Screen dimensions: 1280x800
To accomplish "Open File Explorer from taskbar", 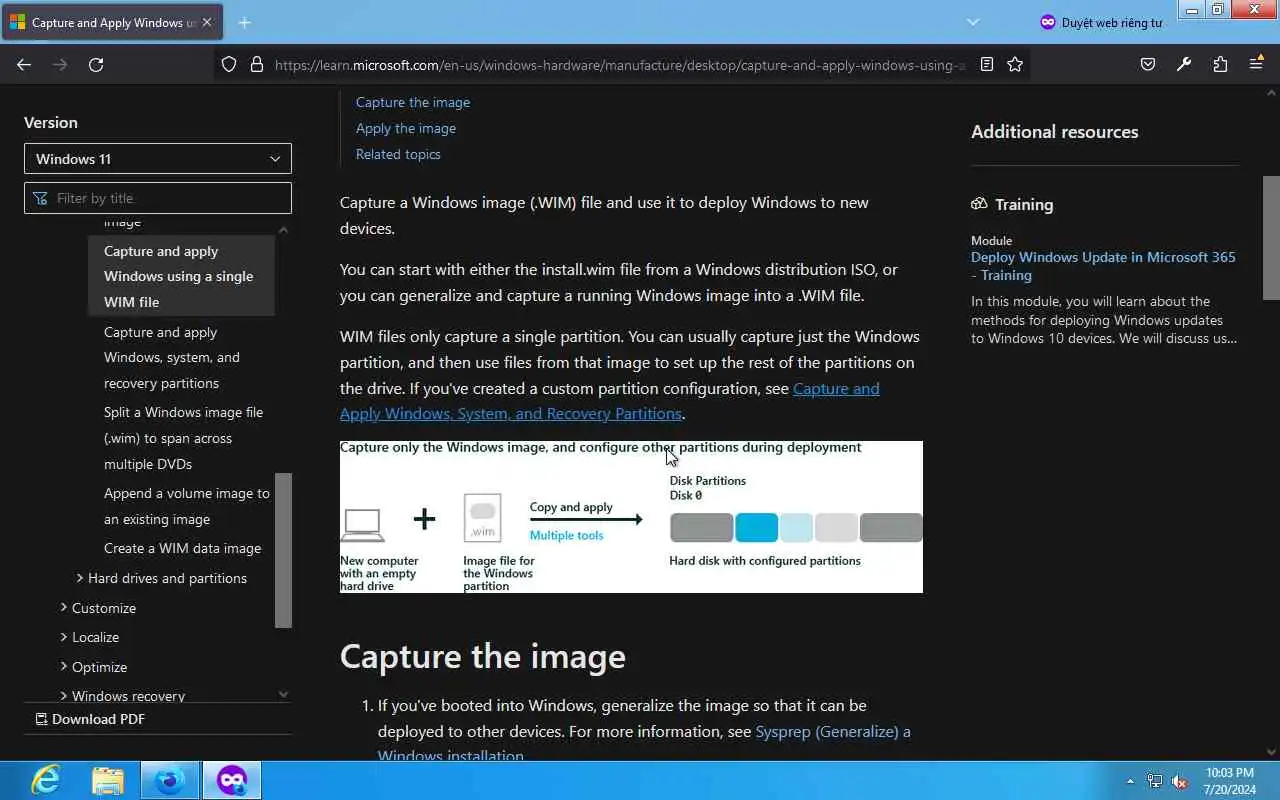I will pyautogui.click(x=108, y=780).
